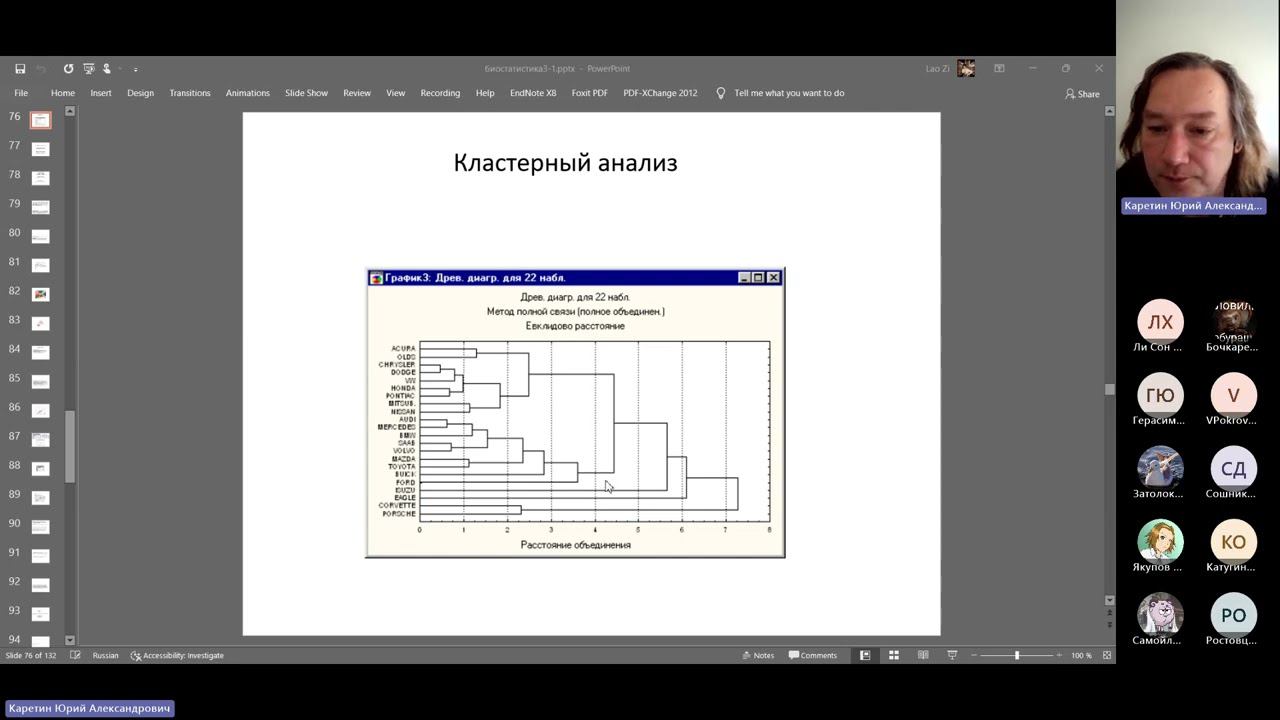Click the V participant avatar VPokrov
Viewport: 1280px width, 720px height.
[1233, 395]
